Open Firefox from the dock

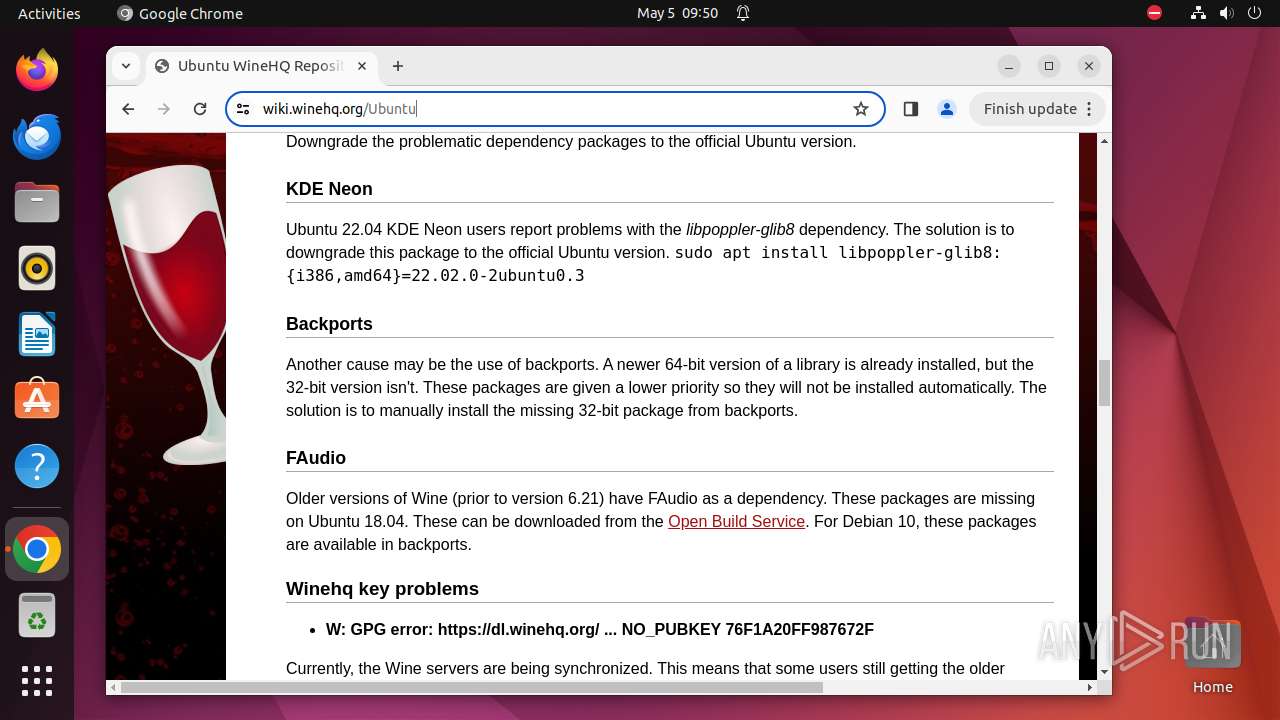(37, 71)
